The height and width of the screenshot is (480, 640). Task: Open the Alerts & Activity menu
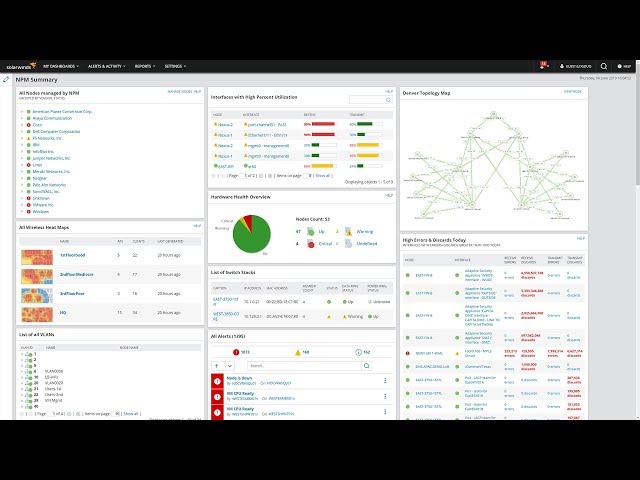(x=107, y=66)
